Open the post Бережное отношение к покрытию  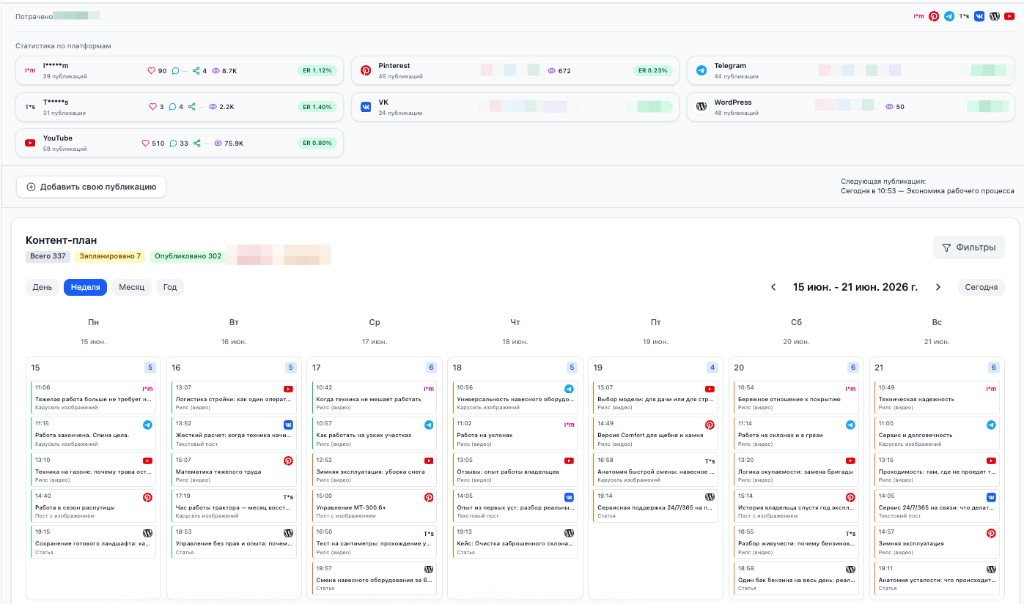point(796,397)
